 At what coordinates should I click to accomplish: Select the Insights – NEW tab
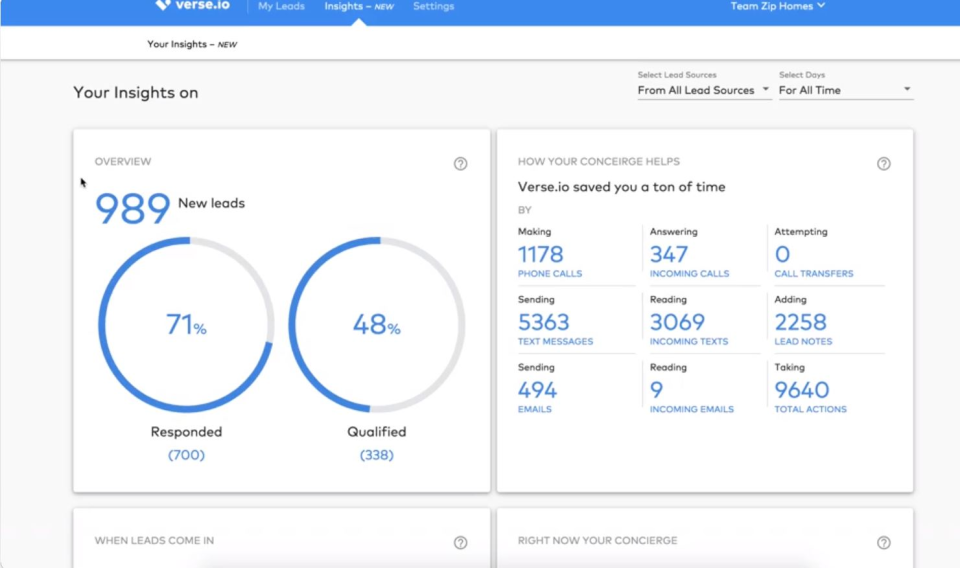point(359,6)
